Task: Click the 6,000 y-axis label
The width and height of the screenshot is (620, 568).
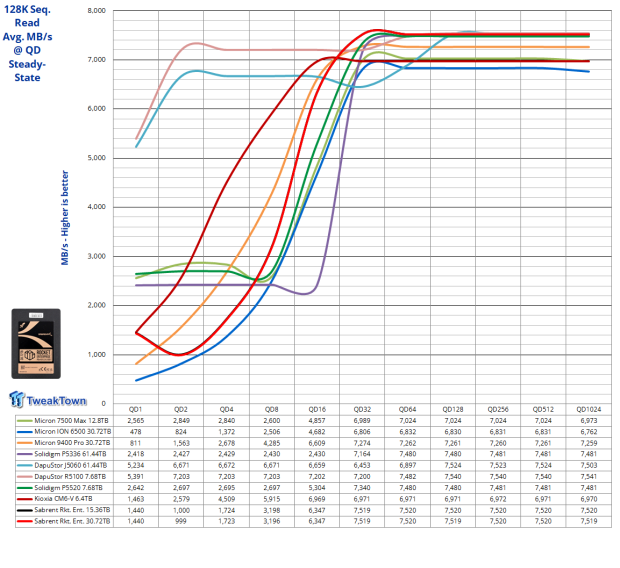Action: coord(97,109)
